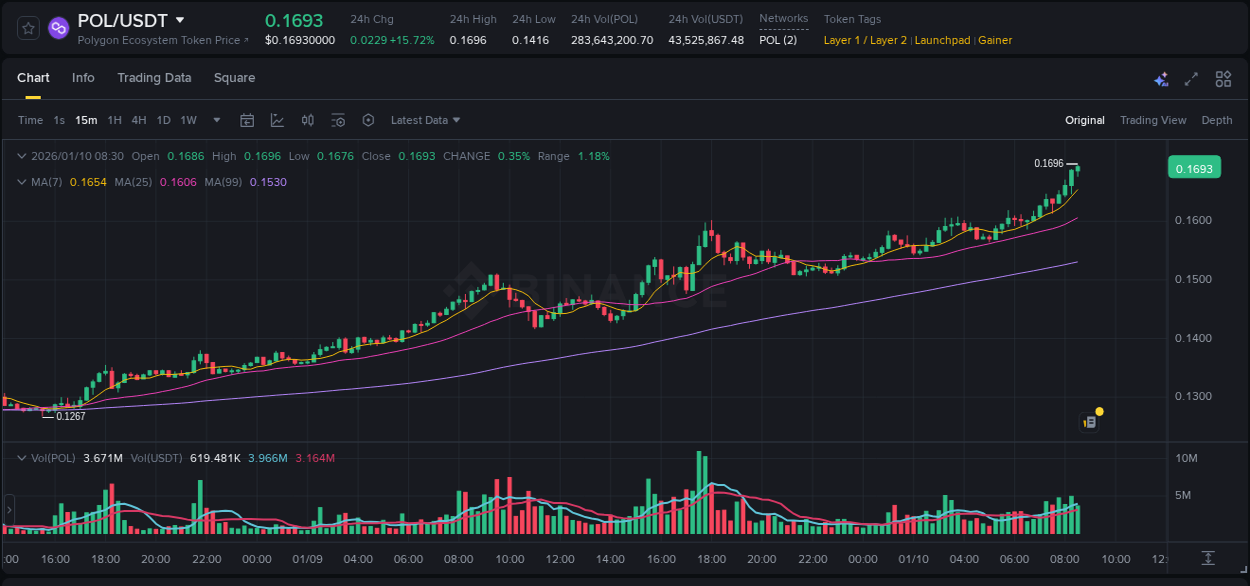Expand the interval dropdown next to 1W

[215, 119]
